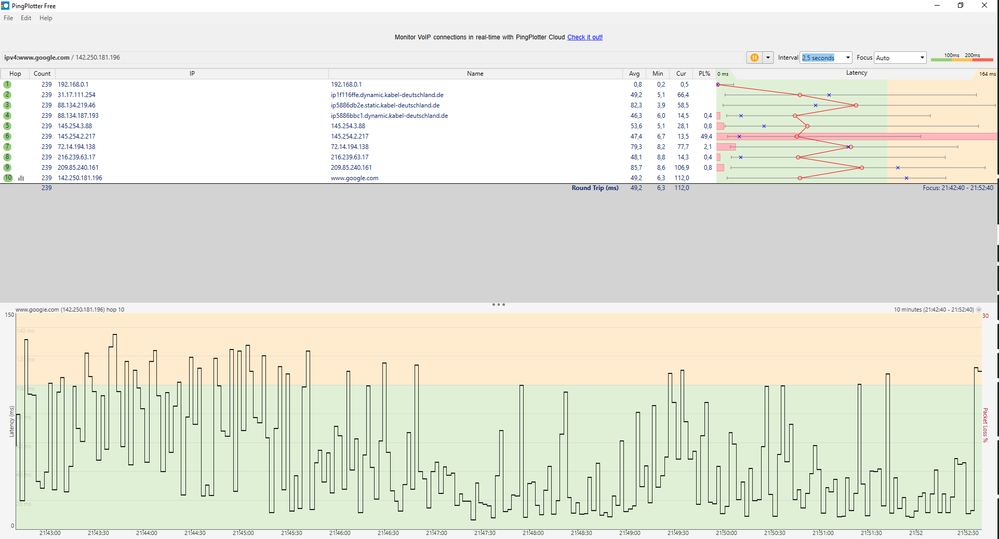The width and height of the screenshot is (999, 539).
Task: Select the hop 1 green circle icon
Action: click(8, 84)
